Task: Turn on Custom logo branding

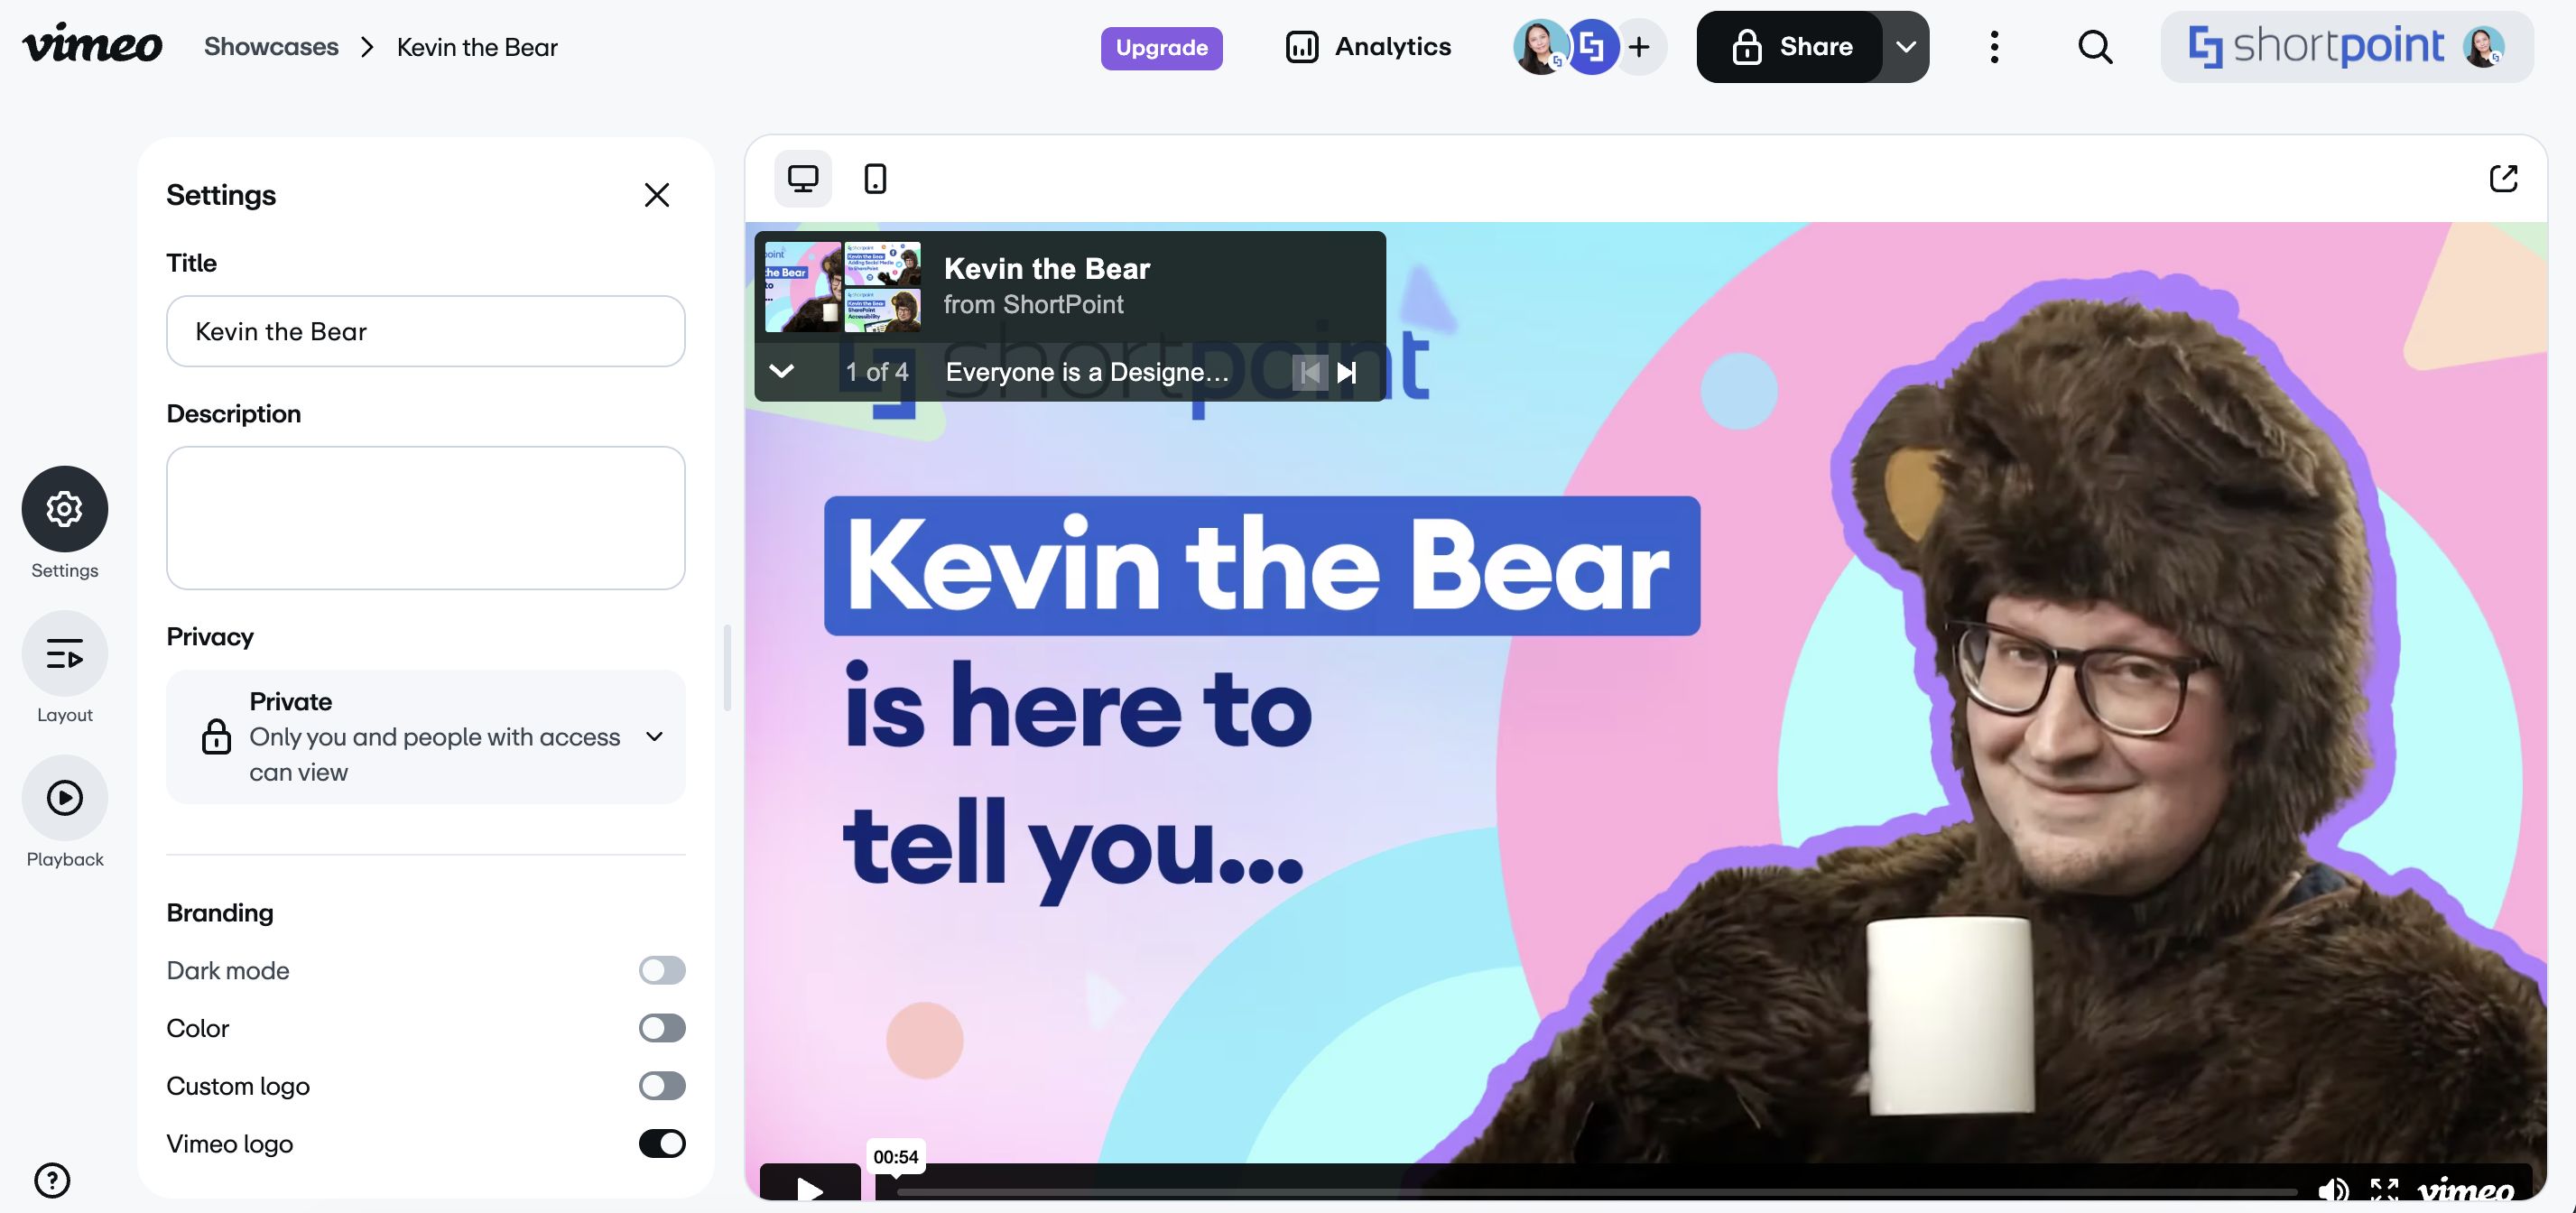Action: tap(663, 1086)
